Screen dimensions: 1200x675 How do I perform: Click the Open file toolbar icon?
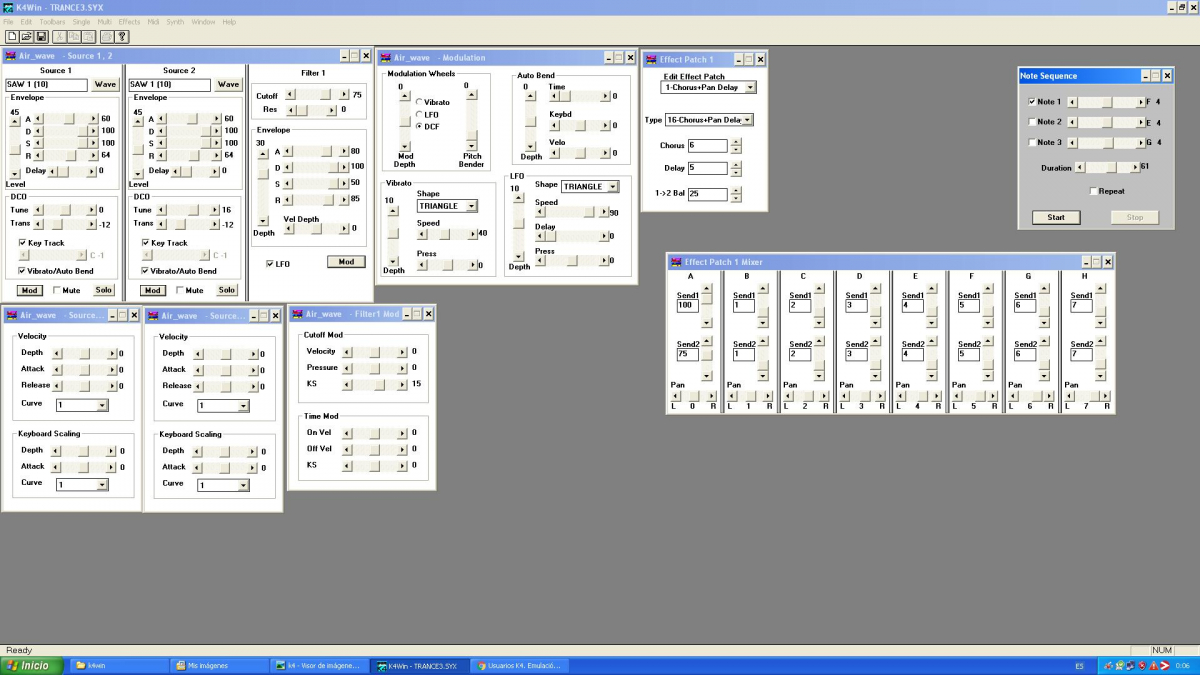(x=27, y=37)
